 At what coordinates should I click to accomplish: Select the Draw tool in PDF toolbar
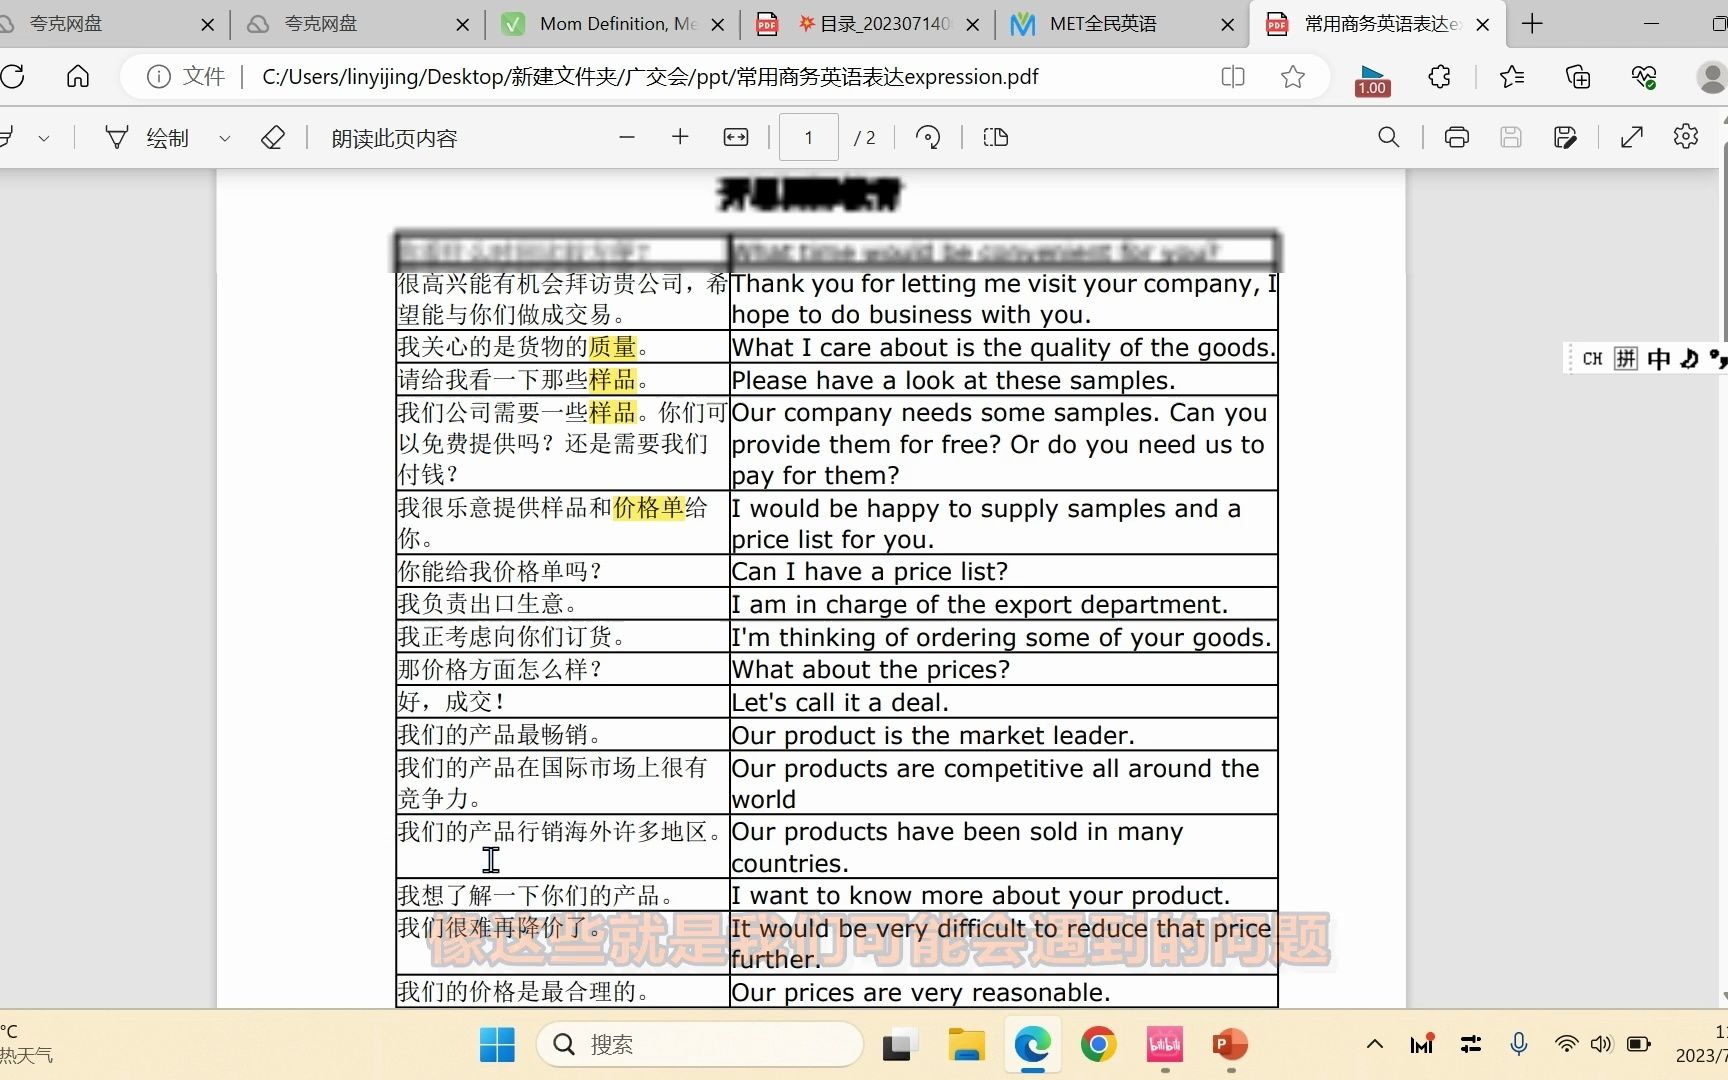147,138
